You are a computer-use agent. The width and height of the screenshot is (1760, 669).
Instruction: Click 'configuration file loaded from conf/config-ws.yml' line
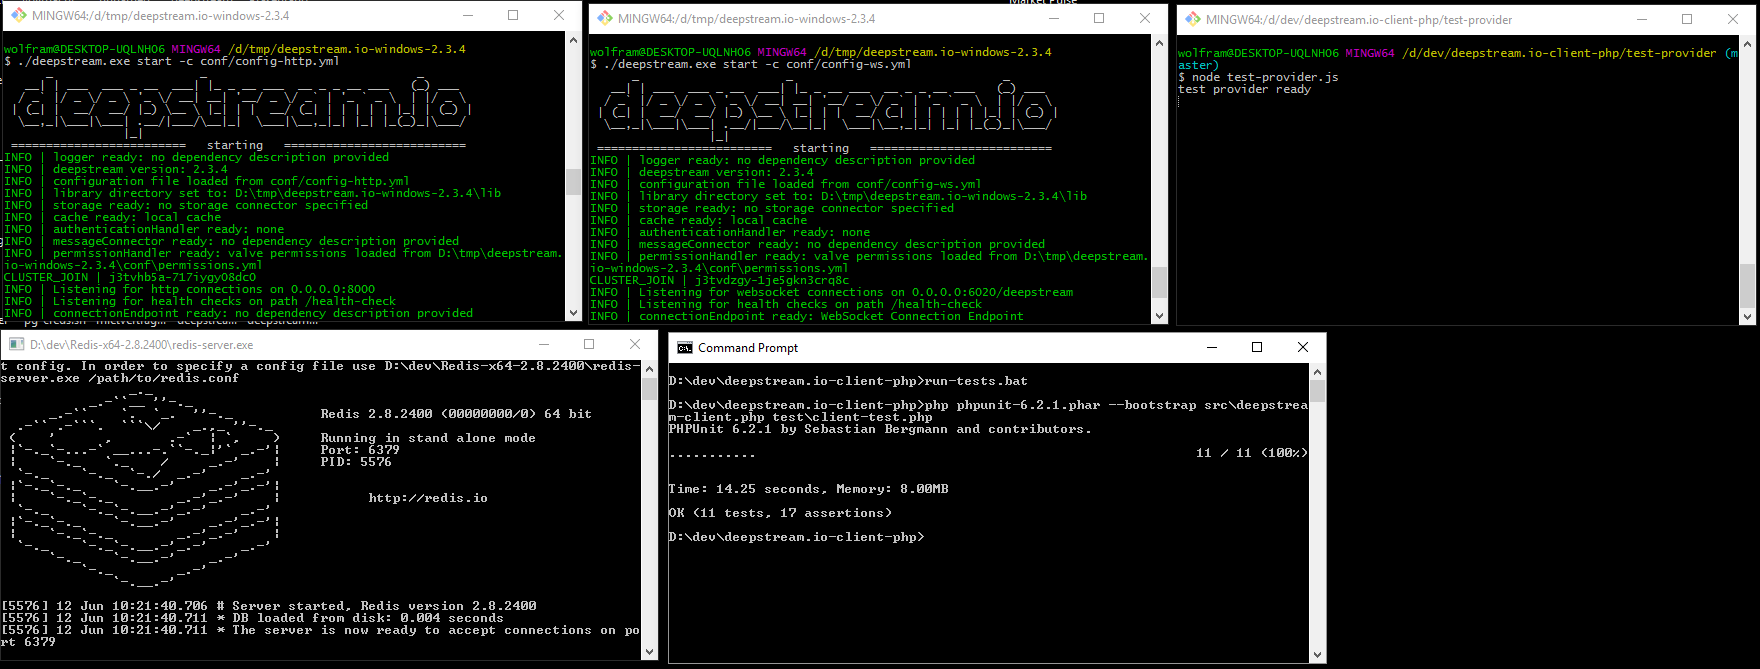point(786,184)
